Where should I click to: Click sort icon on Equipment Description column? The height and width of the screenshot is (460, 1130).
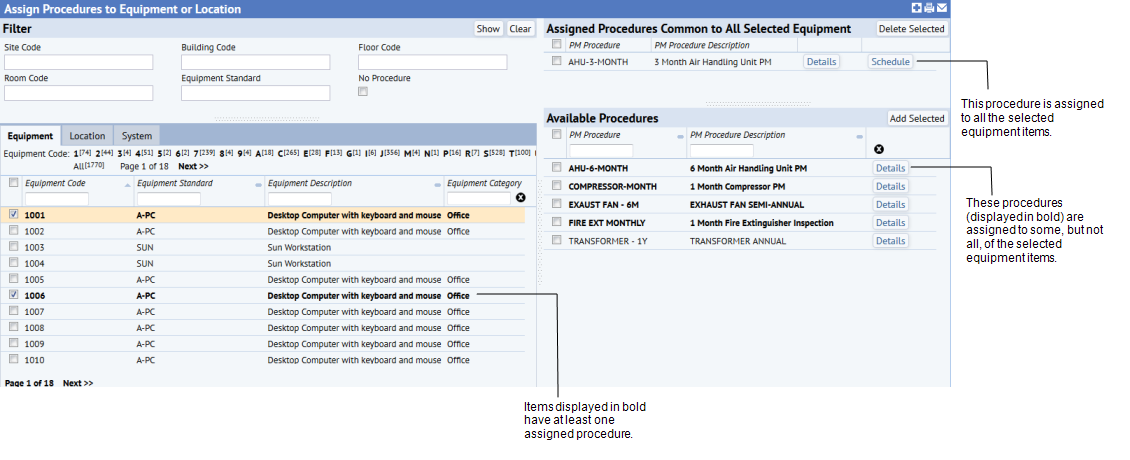[x=437, y=185]
